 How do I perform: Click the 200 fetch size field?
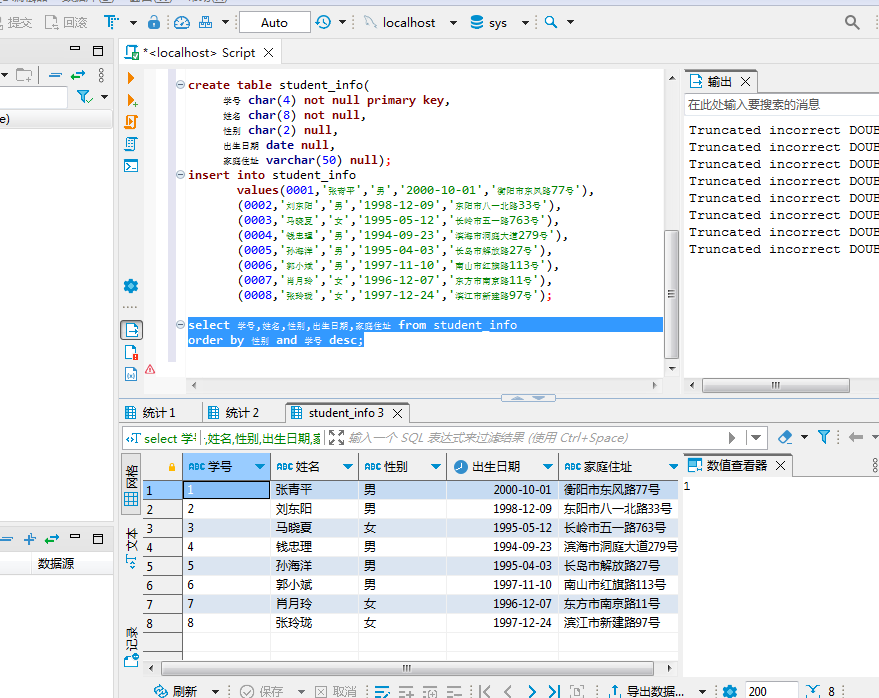pyautogui.click(x=771, y=691)
